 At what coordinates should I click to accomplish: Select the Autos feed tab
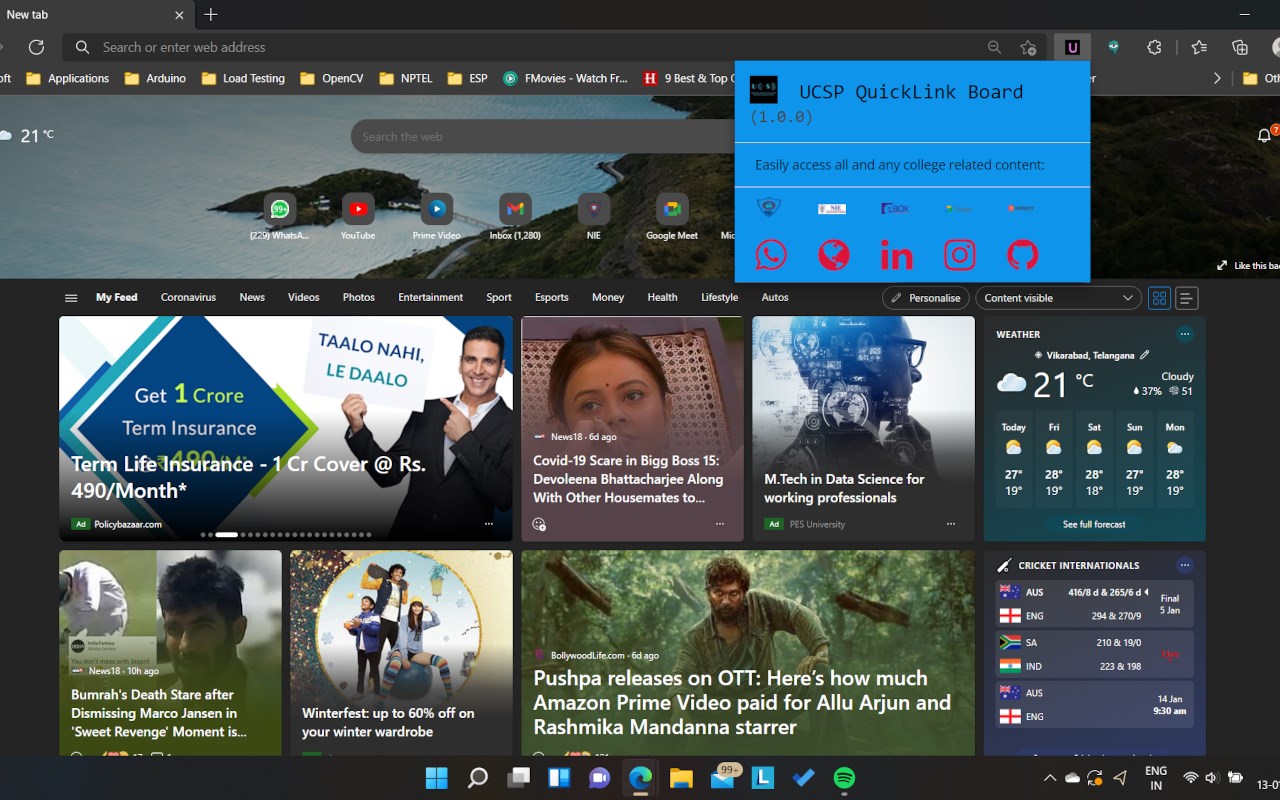click(775, 297)
